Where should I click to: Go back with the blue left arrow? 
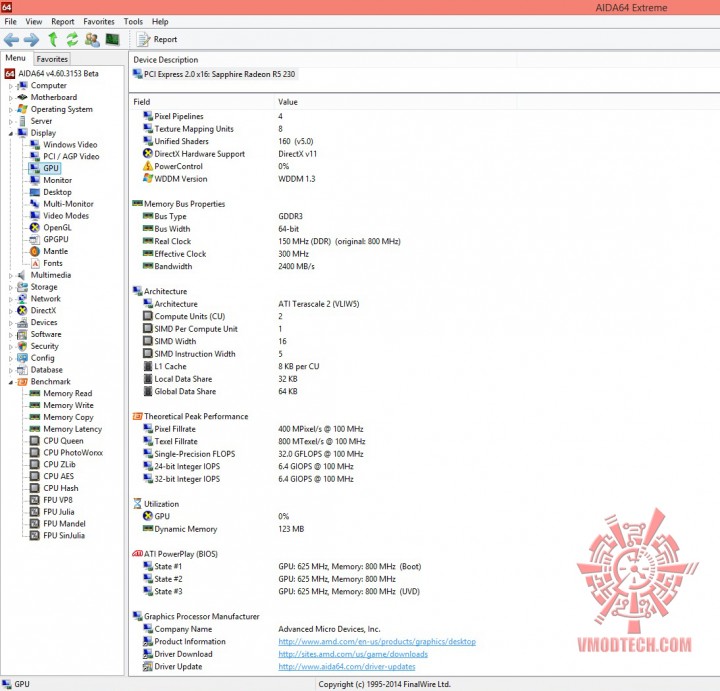click(x=11, y=39)
